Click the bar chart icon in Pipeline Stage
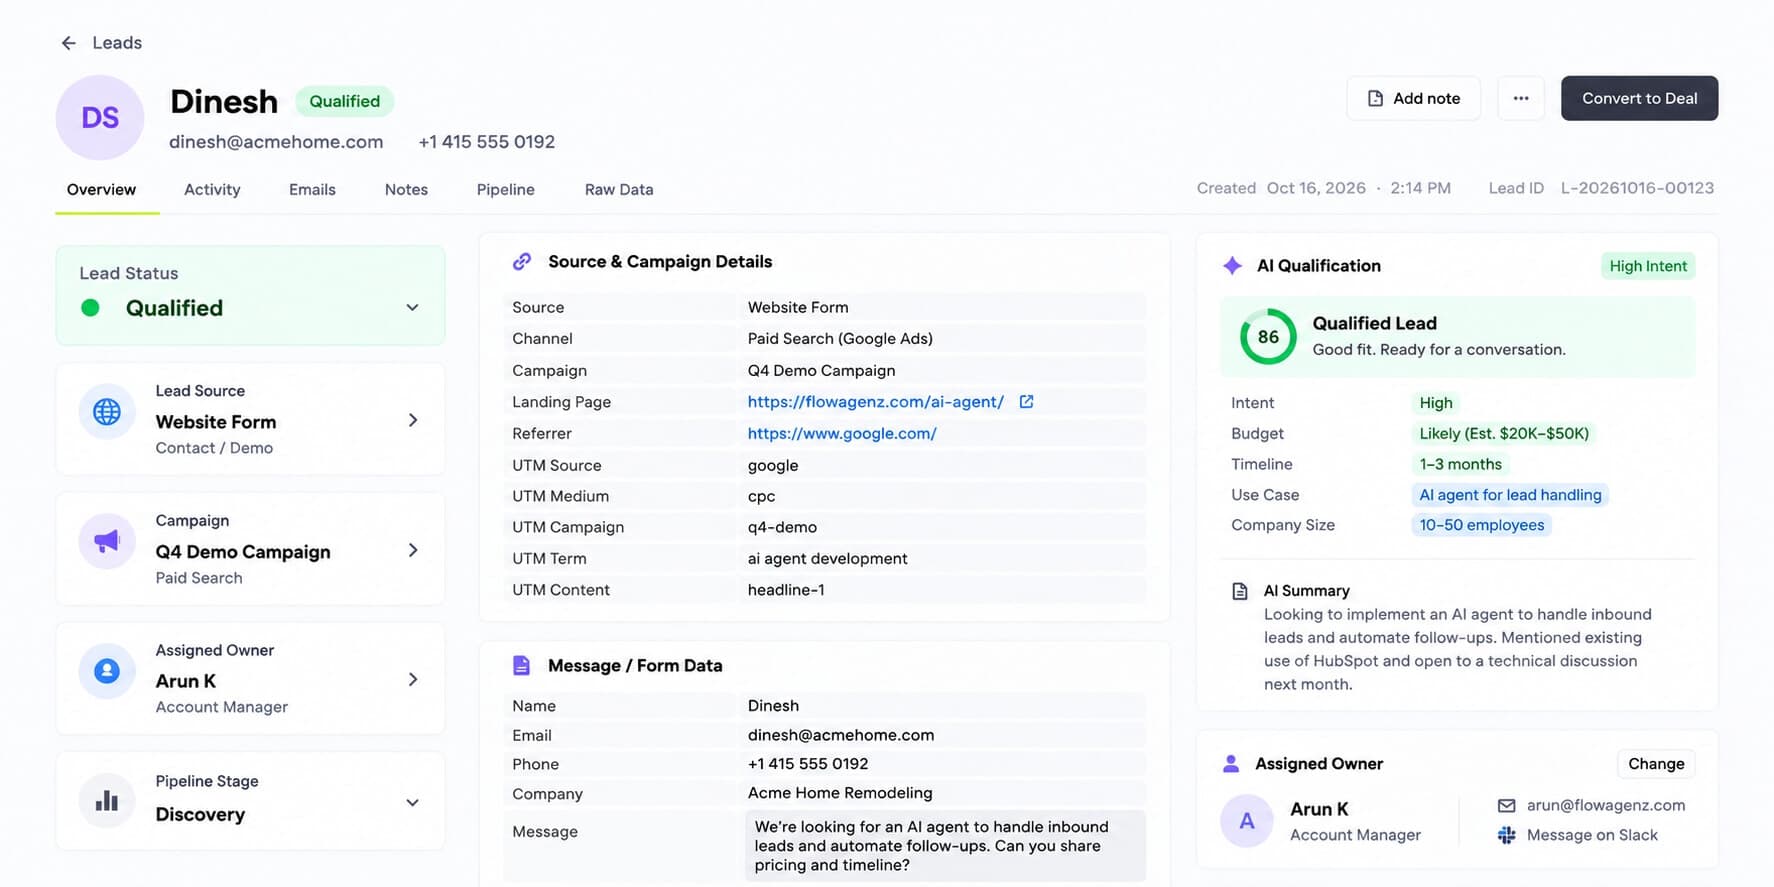Screen dimensions: 1774x887 pyautogui.click(x=107, y=801)
